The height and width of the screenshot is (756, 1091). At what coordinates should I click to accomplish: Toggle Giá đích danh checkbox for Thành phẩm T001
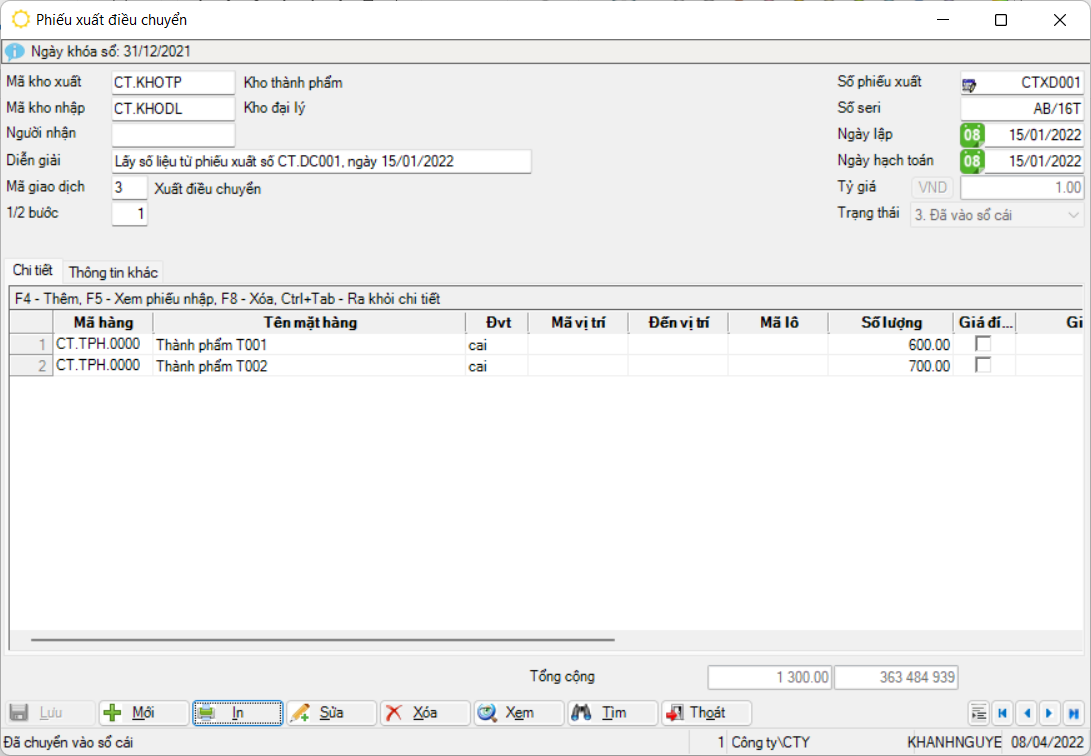pos(983,344)
